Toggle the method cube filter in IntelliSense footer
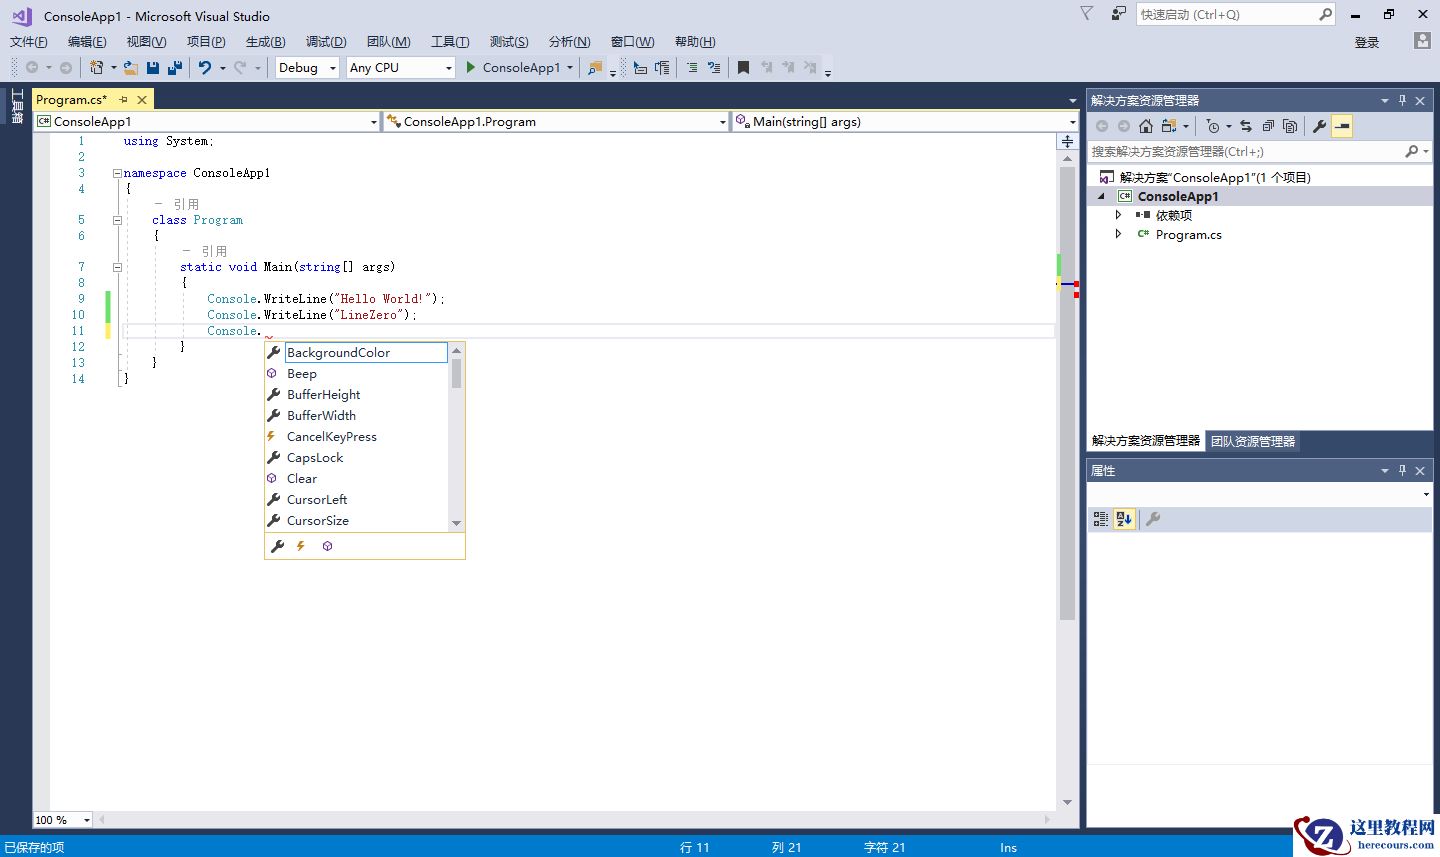Screen dimensions: 1440x857 (327, 546)
